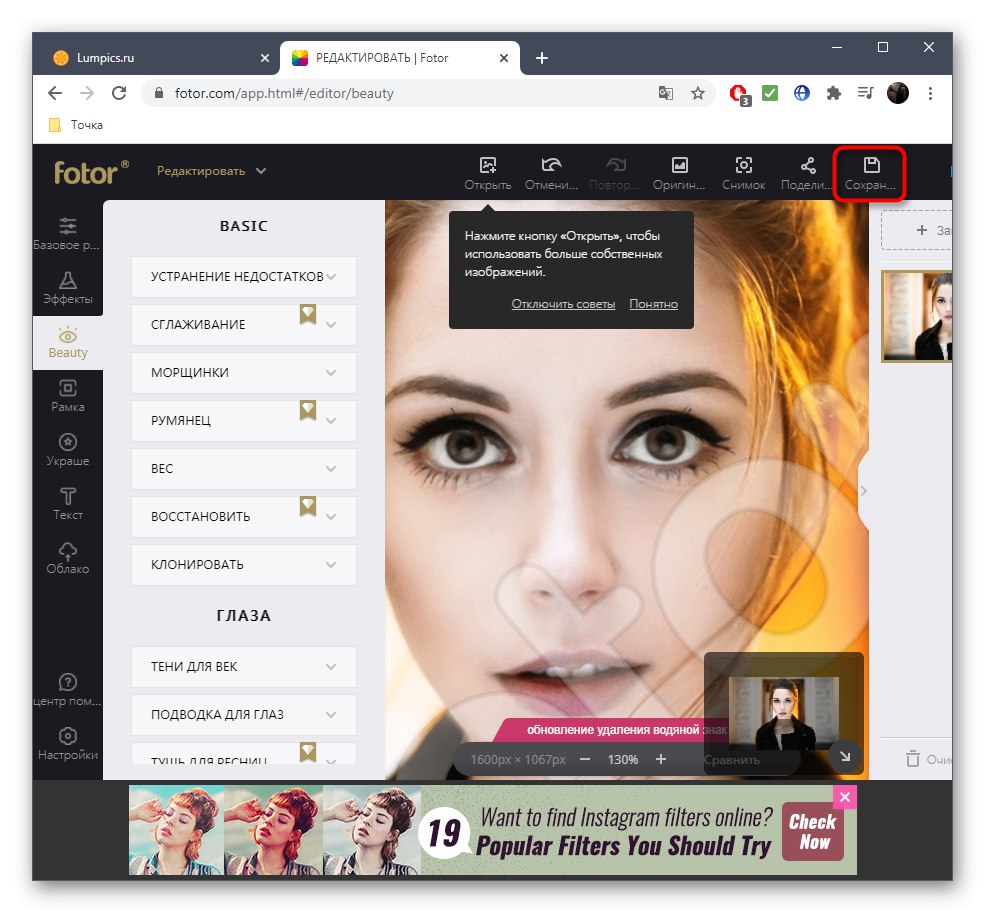Expand the КЛОНИРОВАТЬ option
Image resolution: width=985 pixels, height=913 pixels.
point(244,564)
